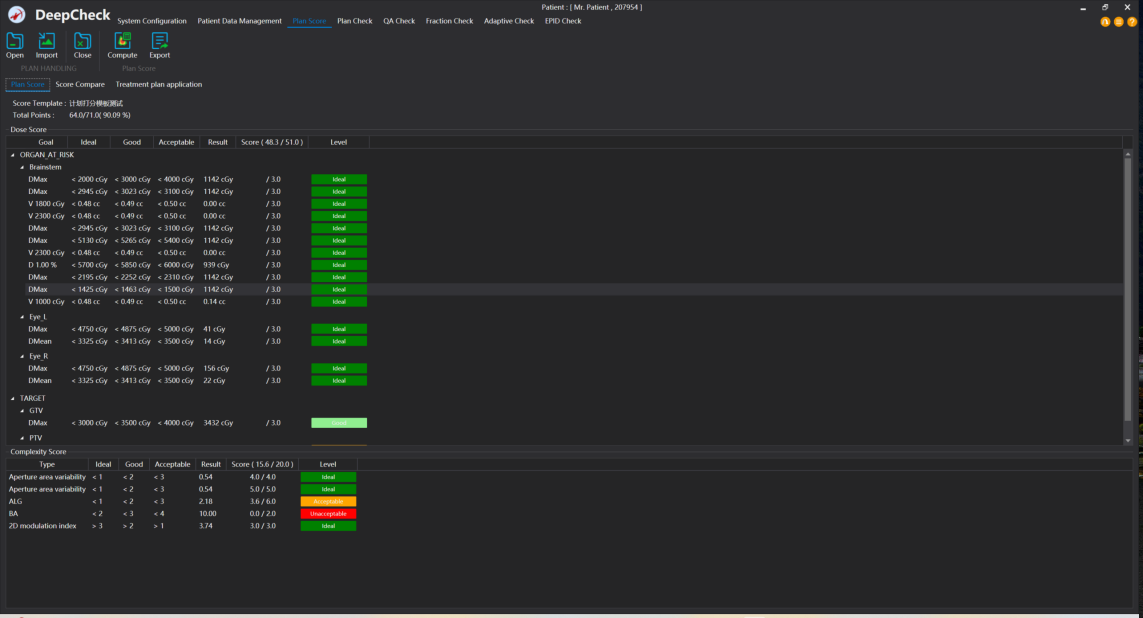Screen dimensions: 1143x618
Task: Click the orange menu list icon
Action: [x=1118, y=22]
